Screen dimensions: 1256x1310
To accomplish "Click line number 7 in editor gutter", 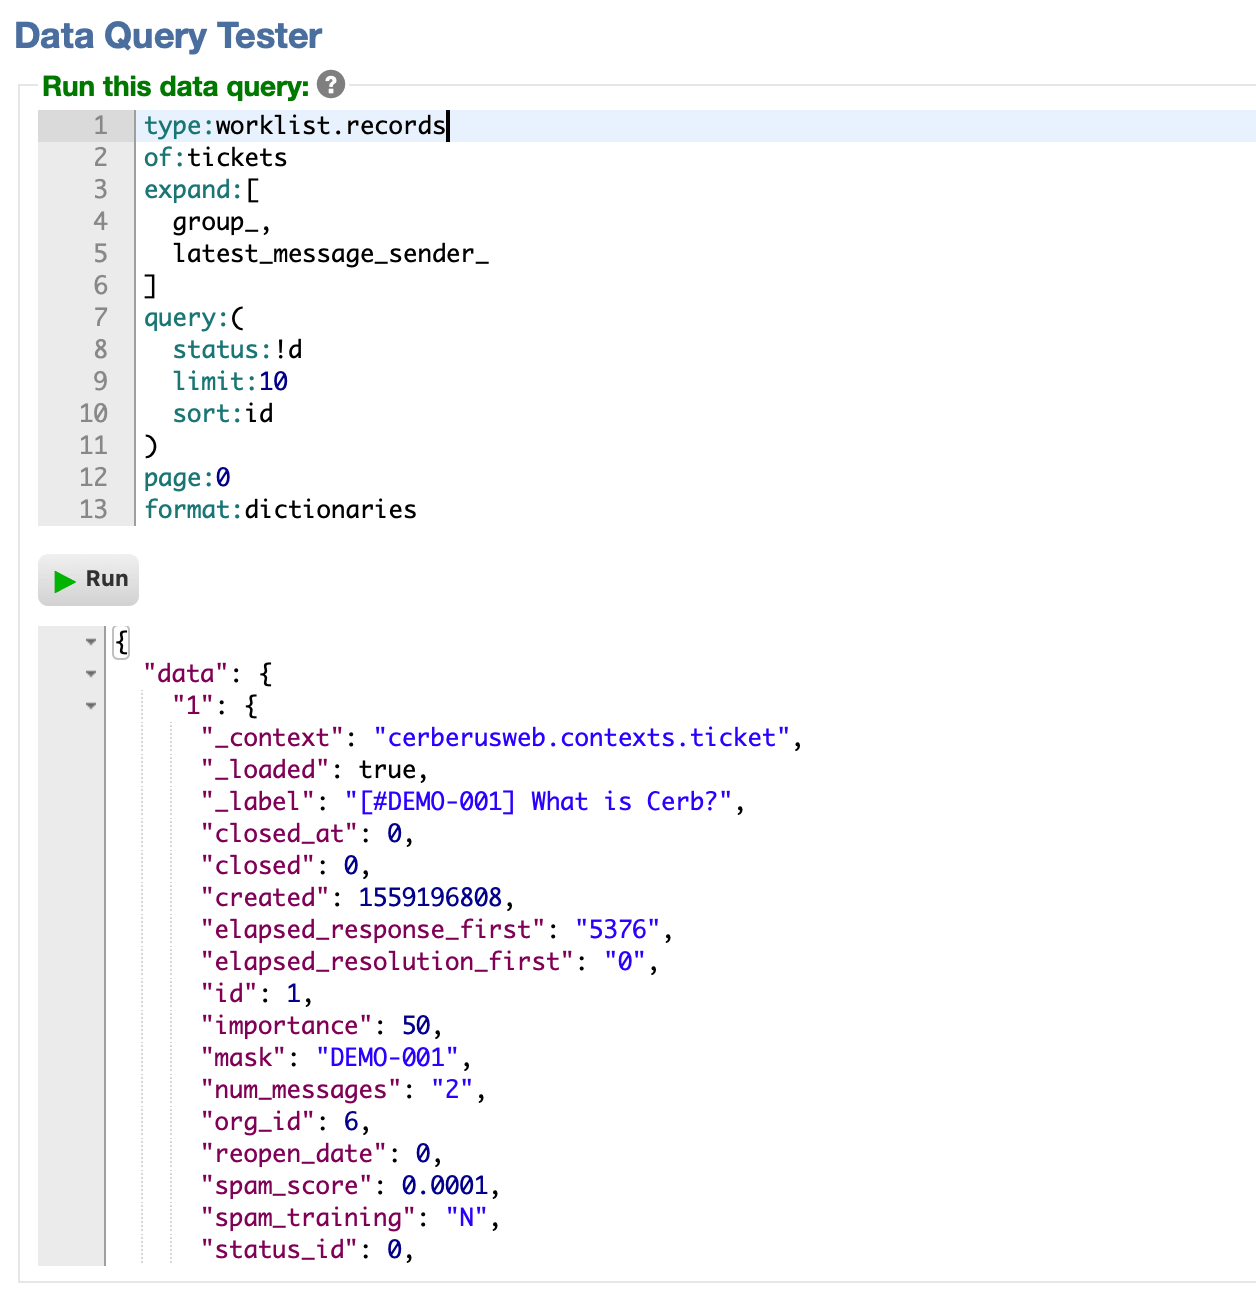I will click(100, 318).
